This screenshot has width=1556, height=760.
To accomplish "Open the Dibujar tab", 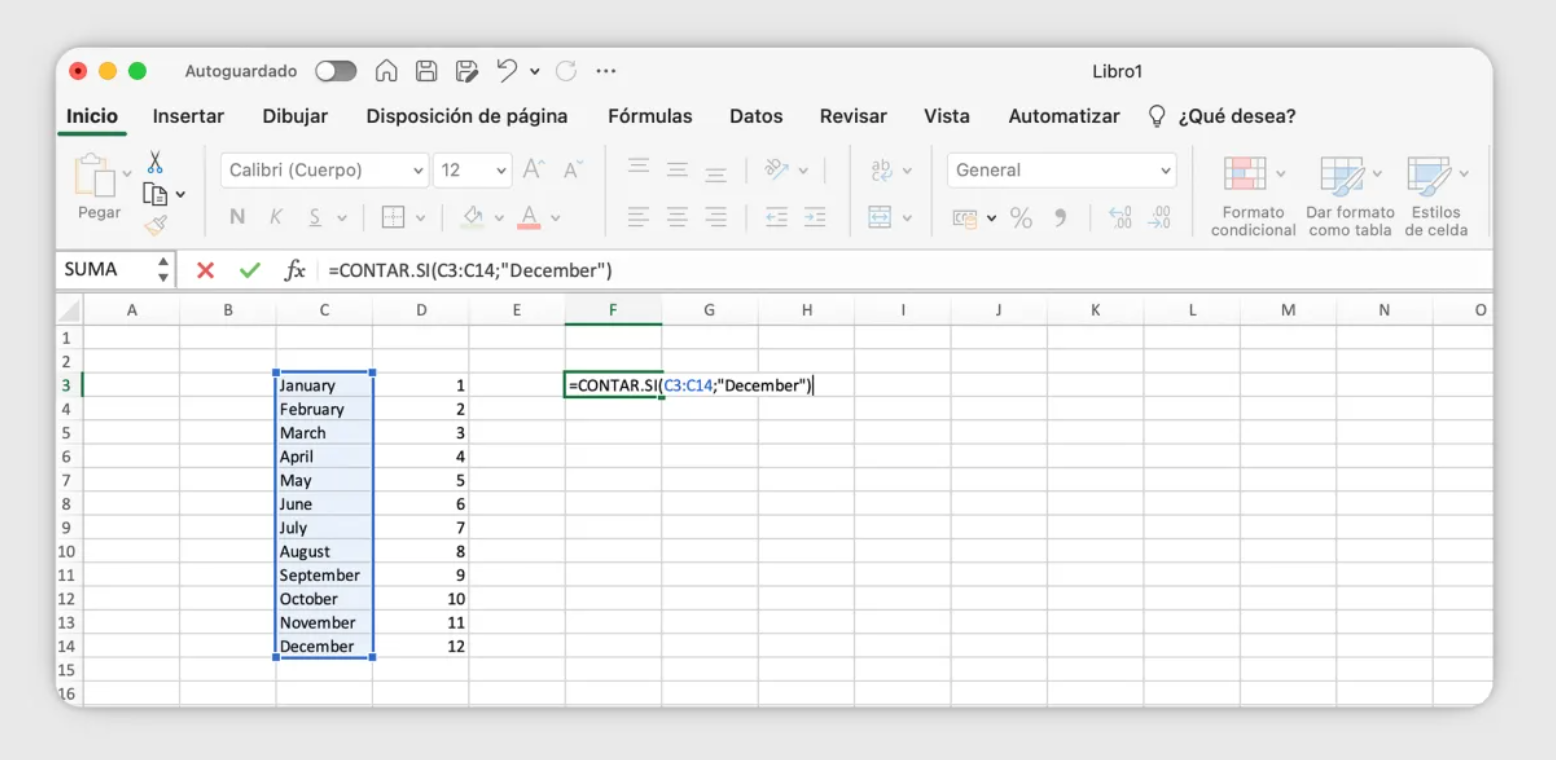I will (x=295, y=116).
